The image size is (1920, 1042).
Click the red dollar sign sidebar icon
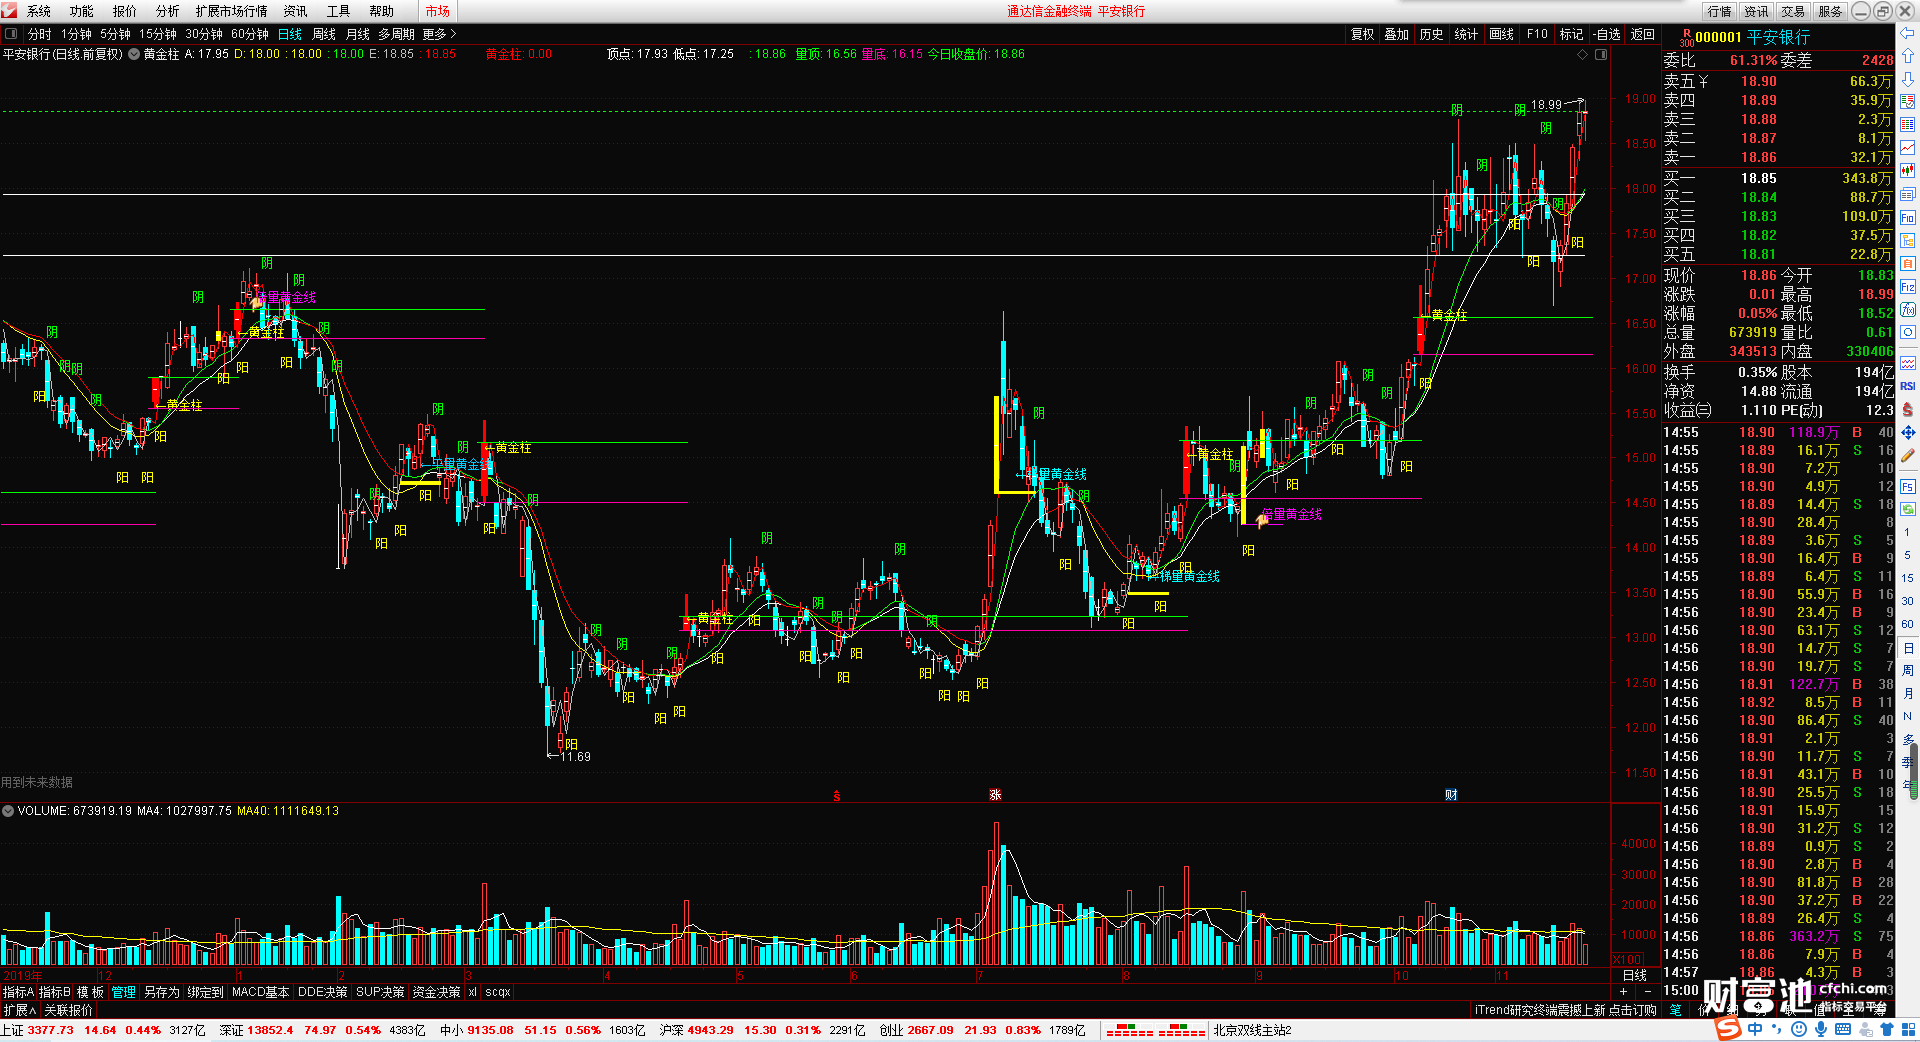coord(1907,410)
